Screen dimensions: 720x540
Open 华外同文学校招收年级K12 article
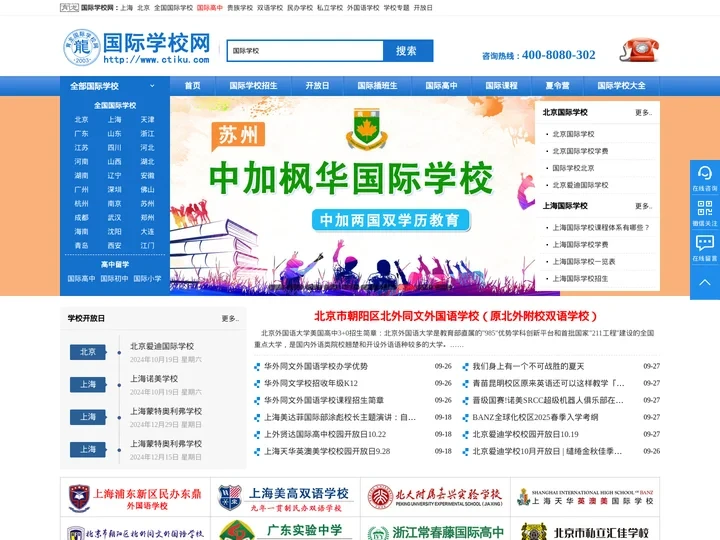pyautogui.click(x=311, y=383)
